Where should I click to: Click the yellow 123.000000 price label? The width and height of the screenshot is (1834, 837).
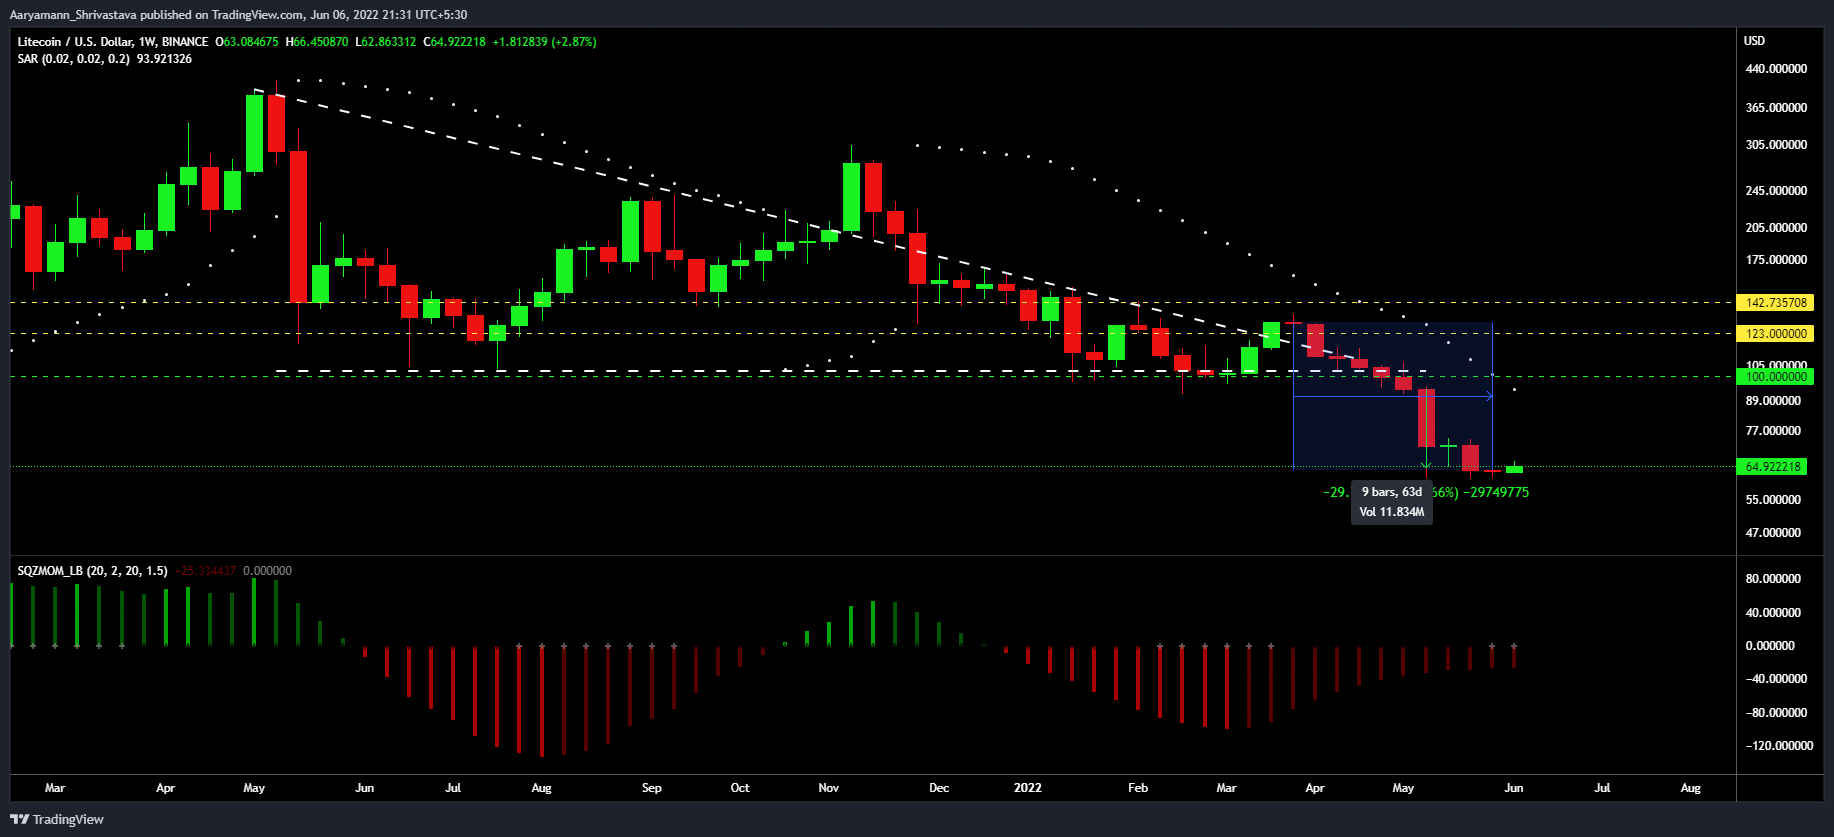1776,334
